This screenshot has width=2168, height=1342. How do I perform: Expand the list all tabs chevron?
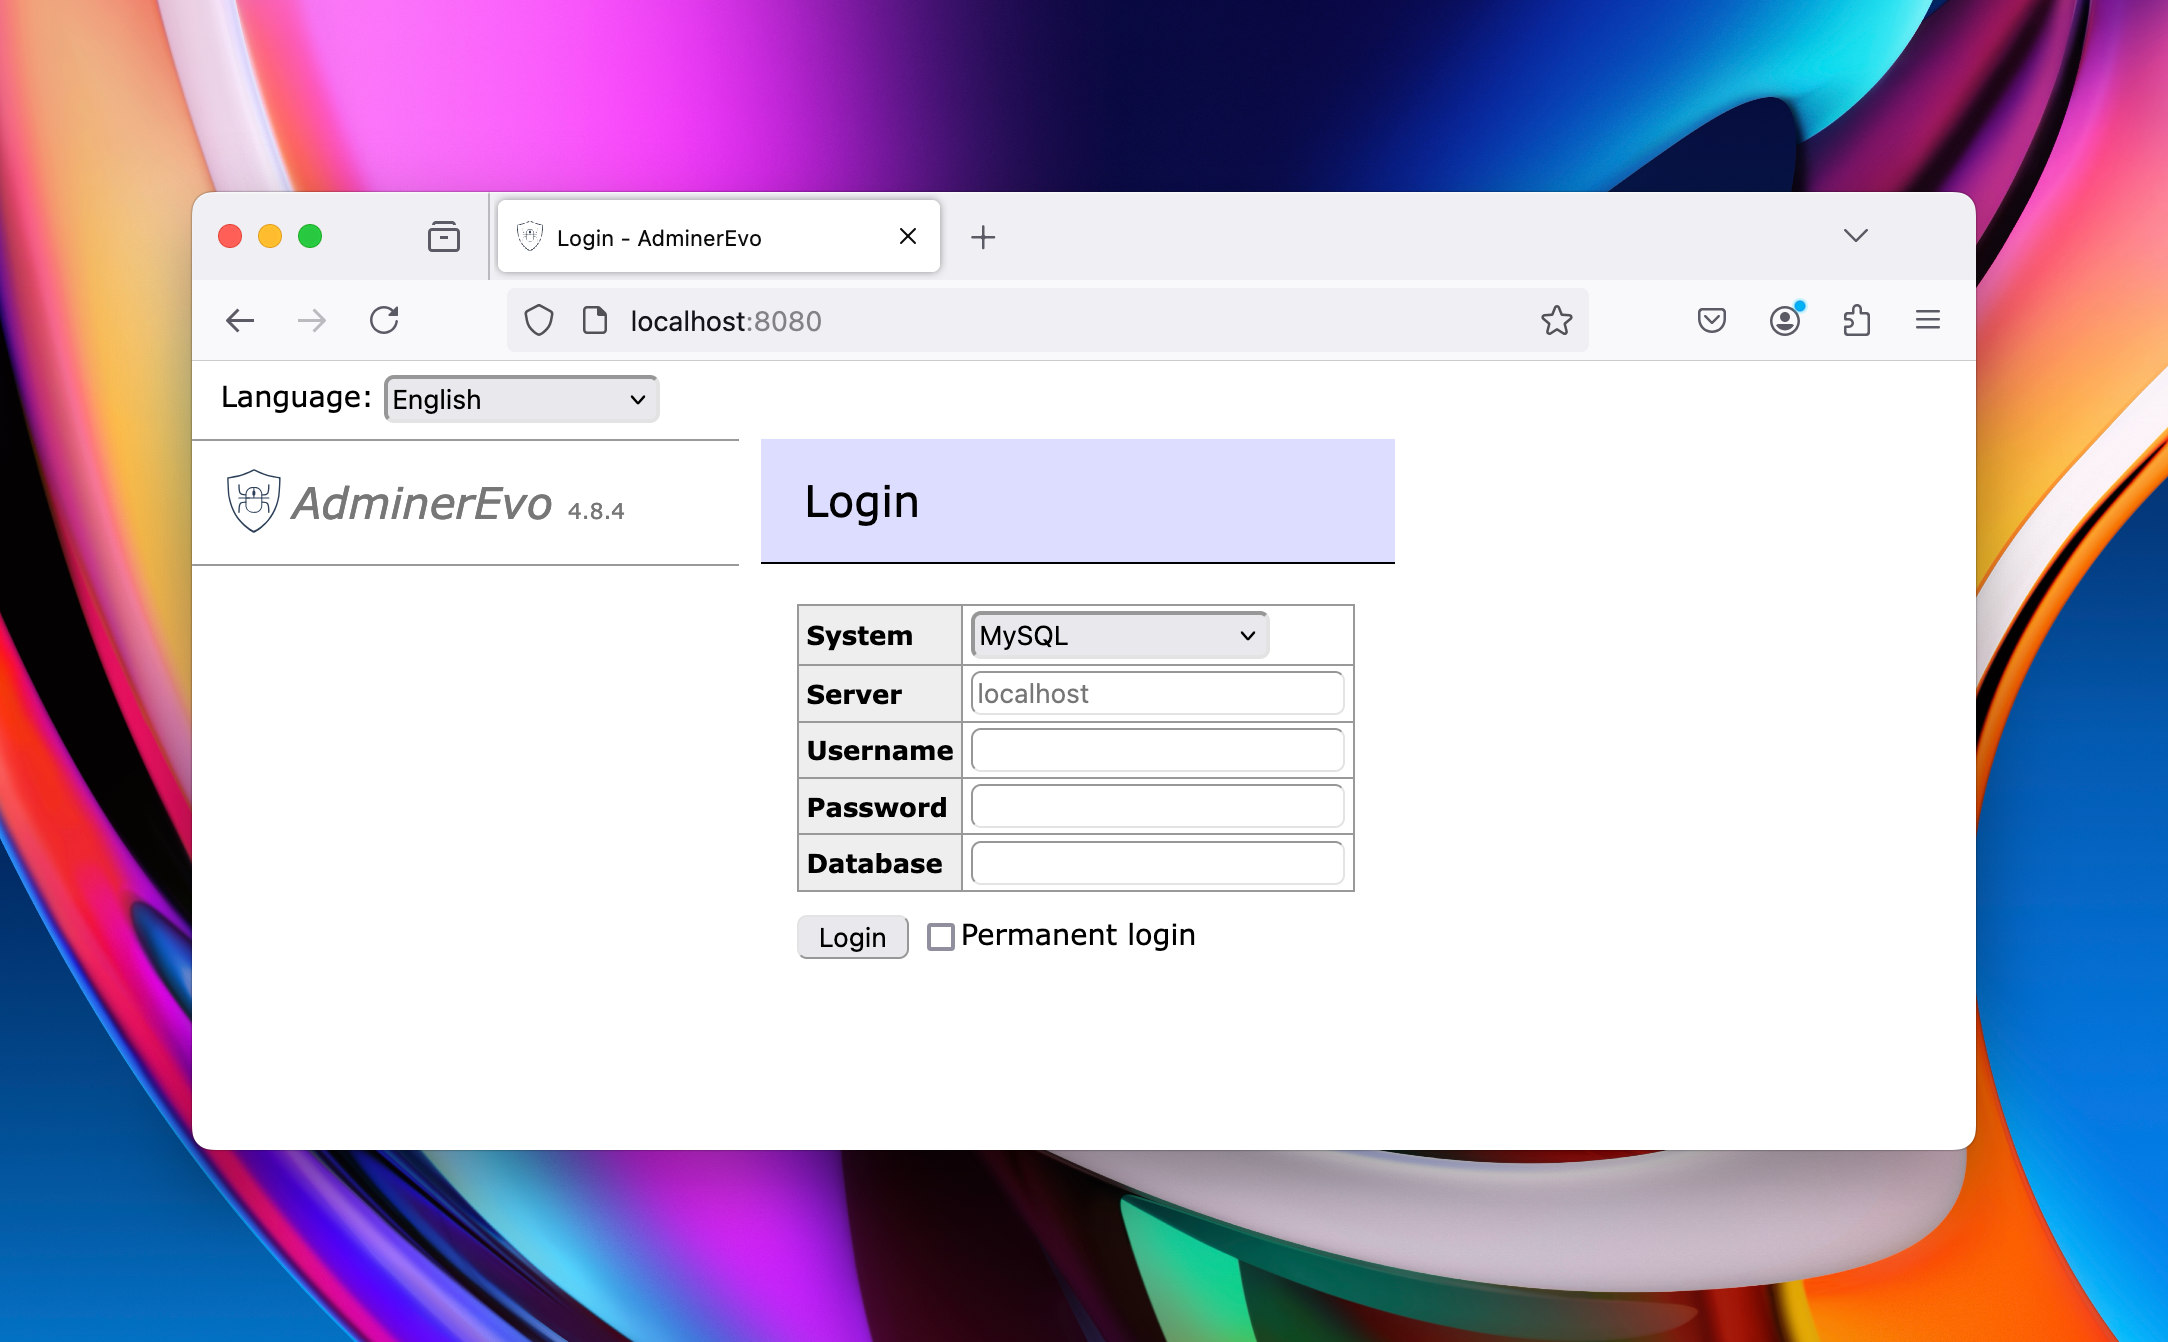pyautogui.click(x=1855, y=236)
